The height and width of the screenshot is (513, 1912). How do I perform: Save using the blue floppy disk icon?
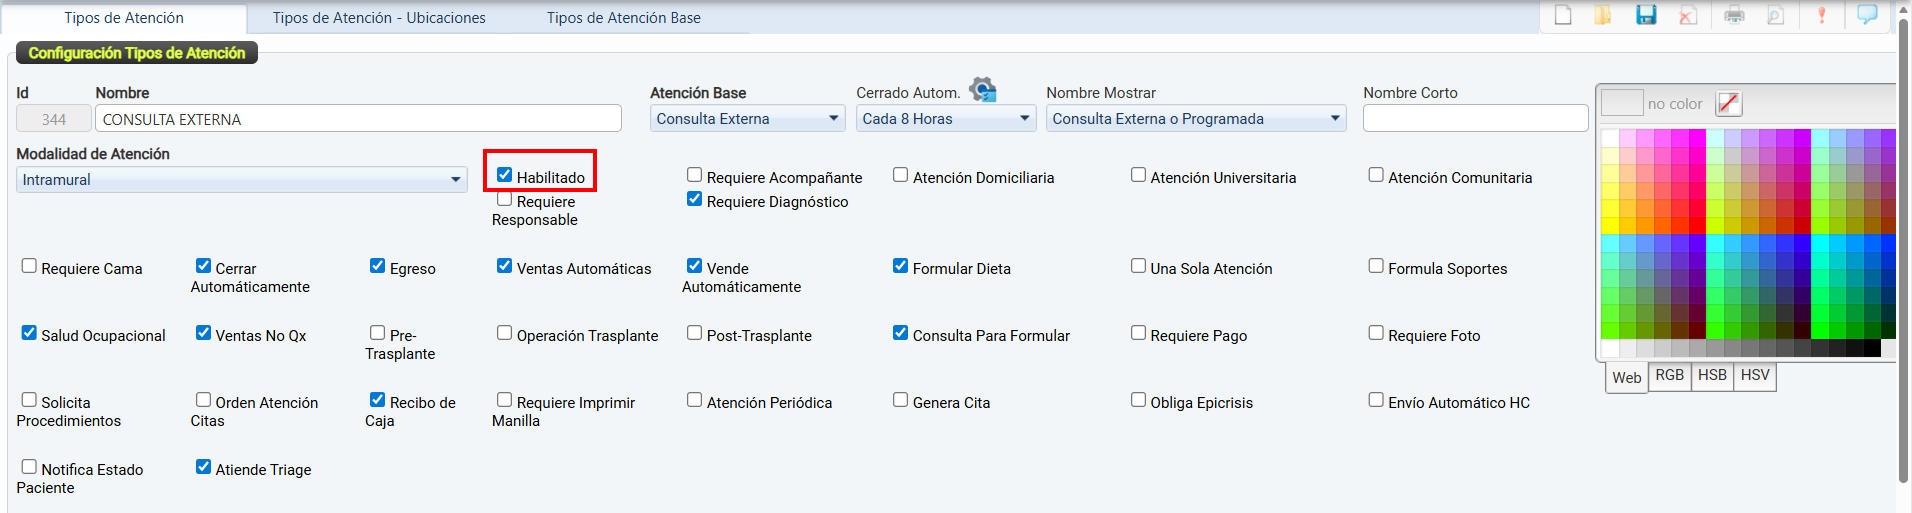pos(1646,15)
